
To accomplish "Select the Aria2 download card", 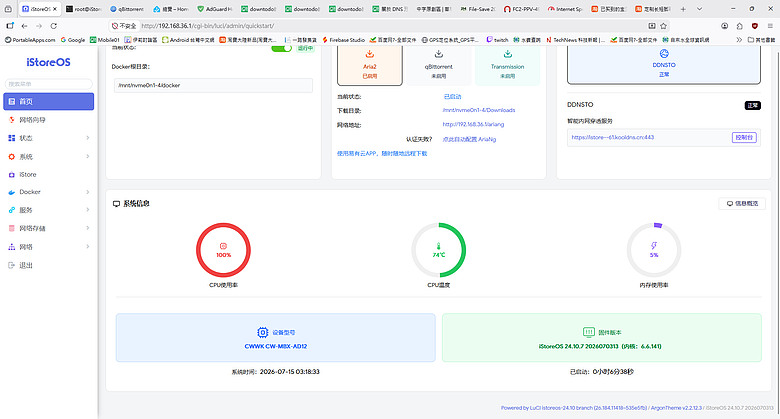I will click(x=370, y=65).
